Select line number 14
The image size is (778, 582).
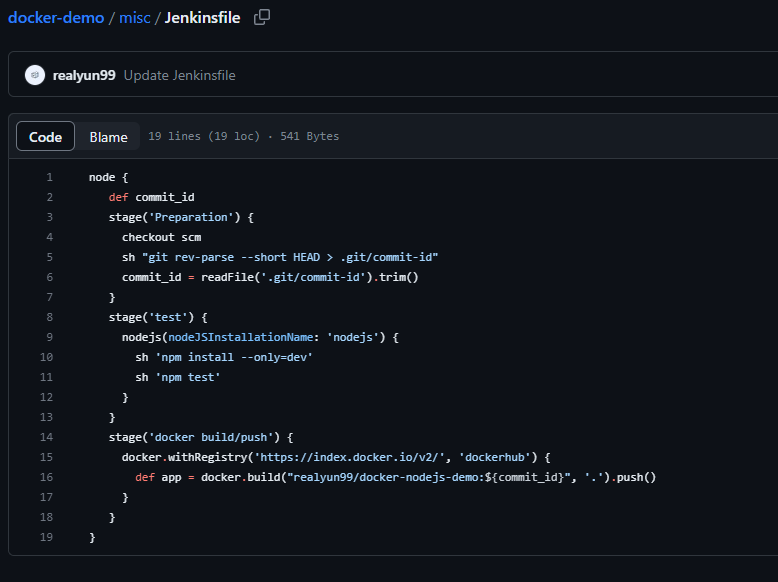pos(46,437)
